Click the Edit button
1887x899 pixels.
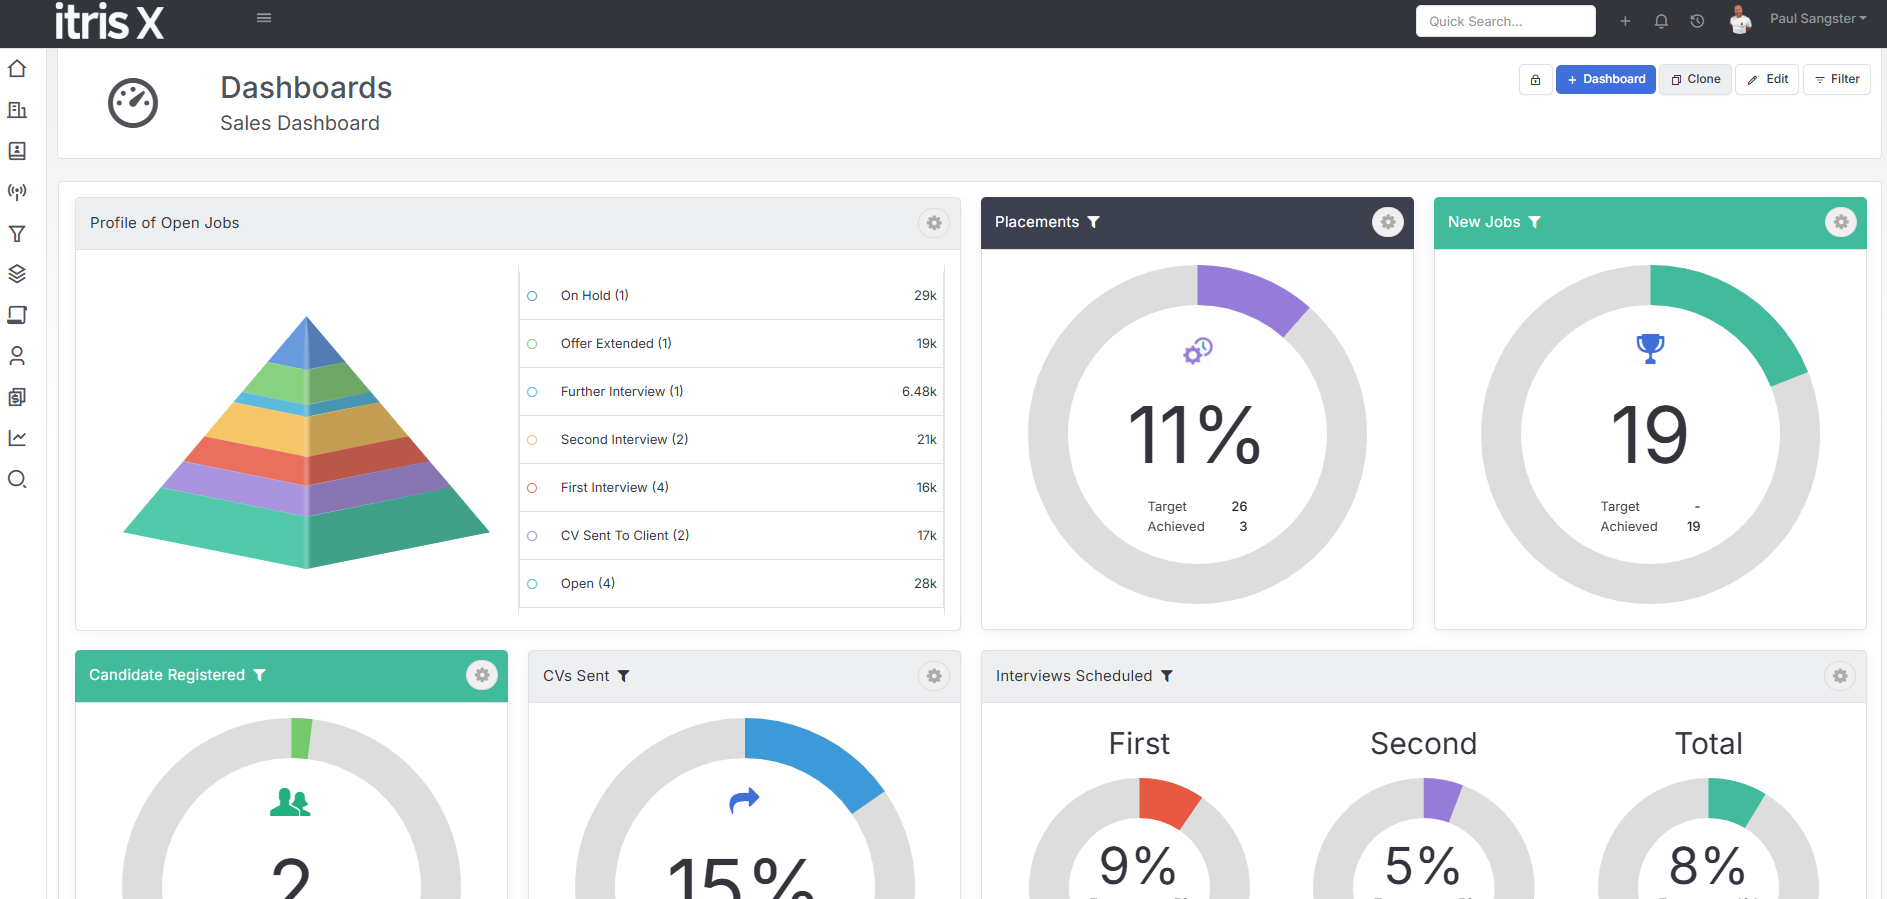[x=1767, y=79]
